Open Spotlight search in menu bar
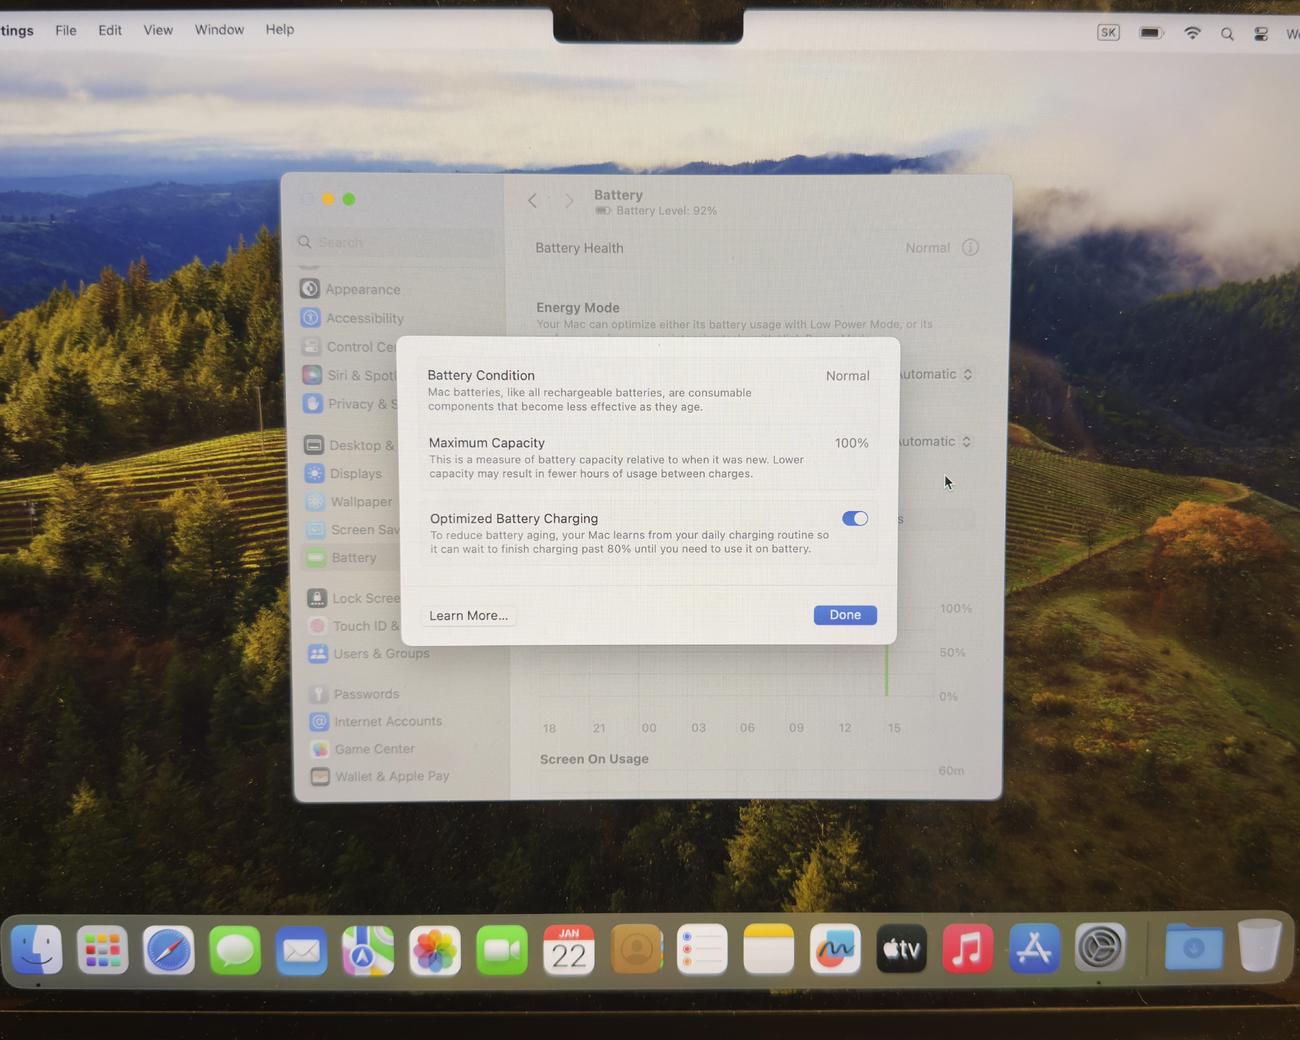1300x1040 pixels. (x=1227, y=34)
